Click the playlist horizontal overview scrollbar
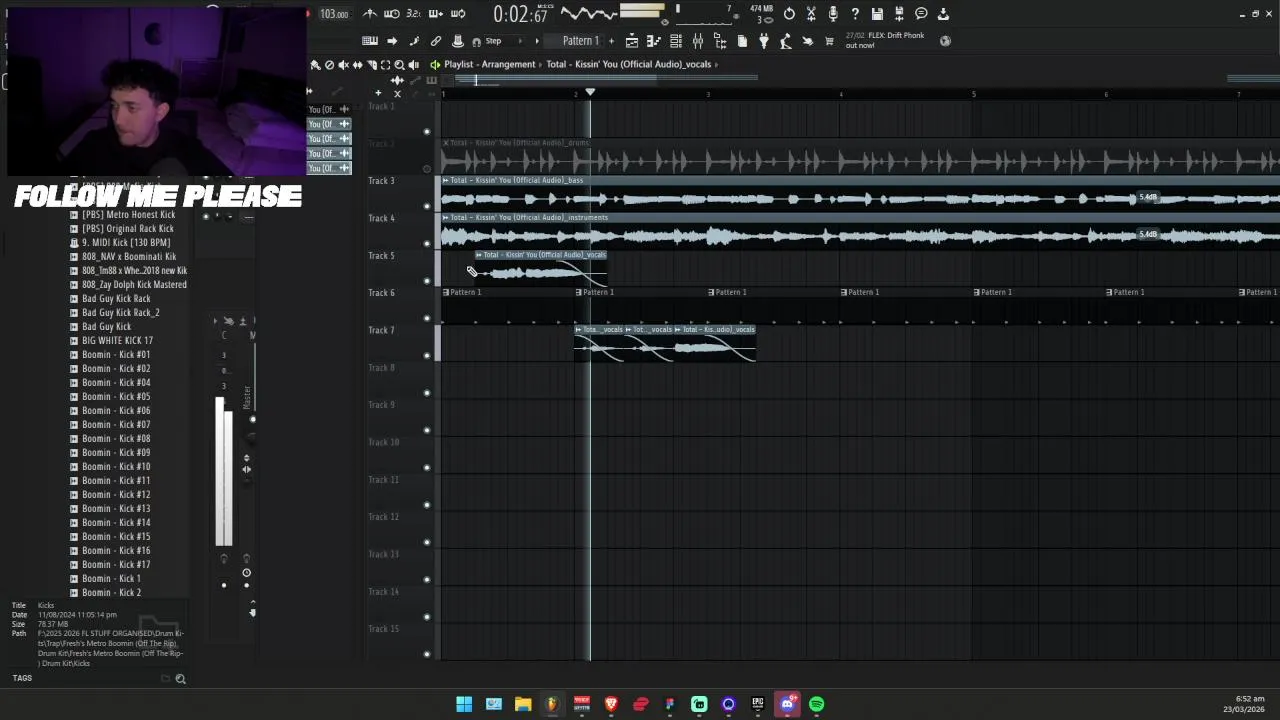 [x=860, y=80]
